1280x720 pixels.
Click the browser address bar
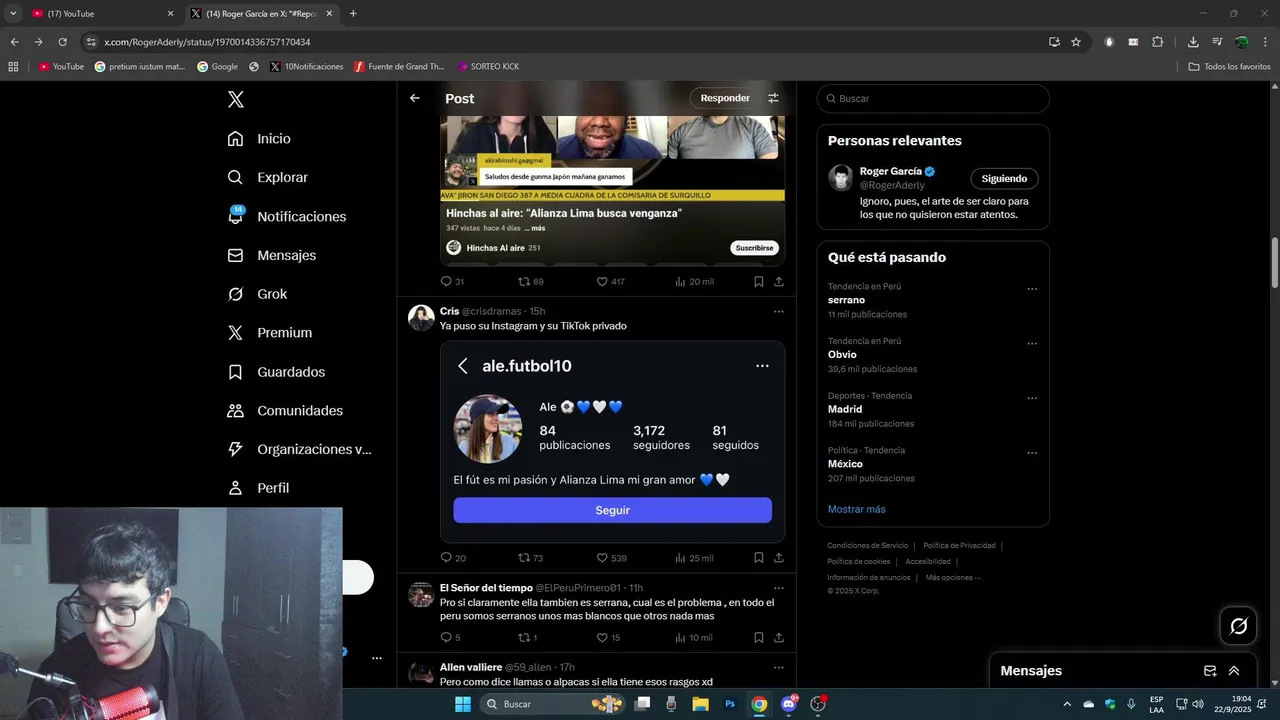560,42
